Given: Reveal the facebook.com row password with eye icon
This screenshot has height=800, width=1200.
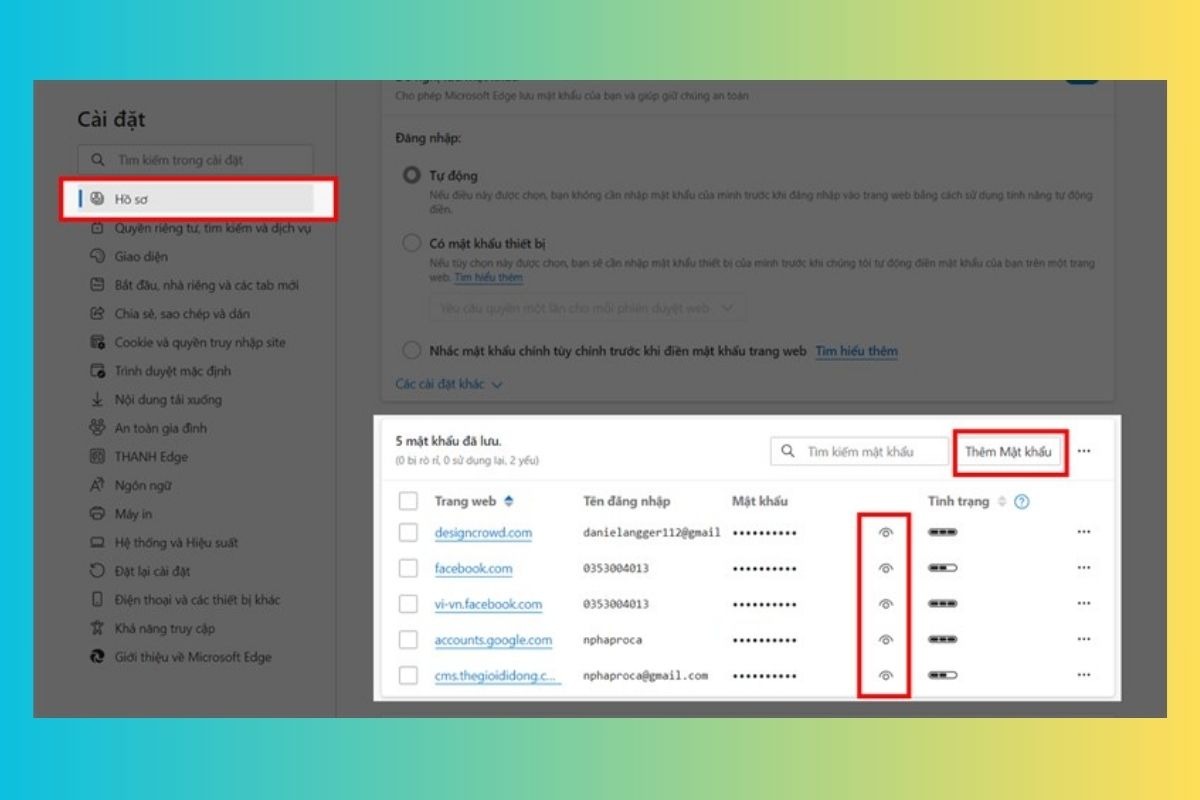Looking at the screenshot, I should point(885,568).
